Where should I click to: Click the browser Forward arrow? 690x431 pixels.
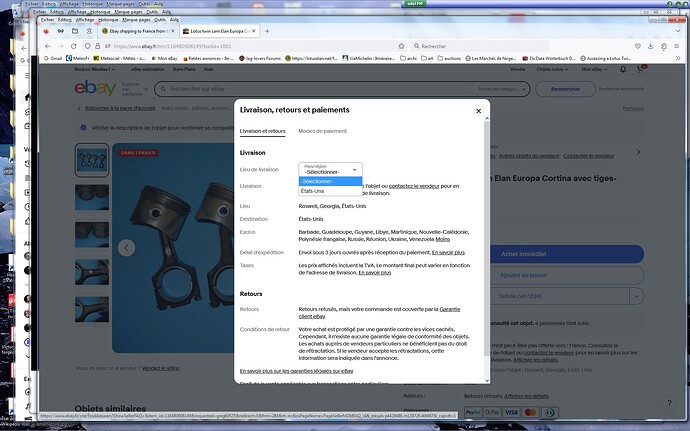[61, 46]
